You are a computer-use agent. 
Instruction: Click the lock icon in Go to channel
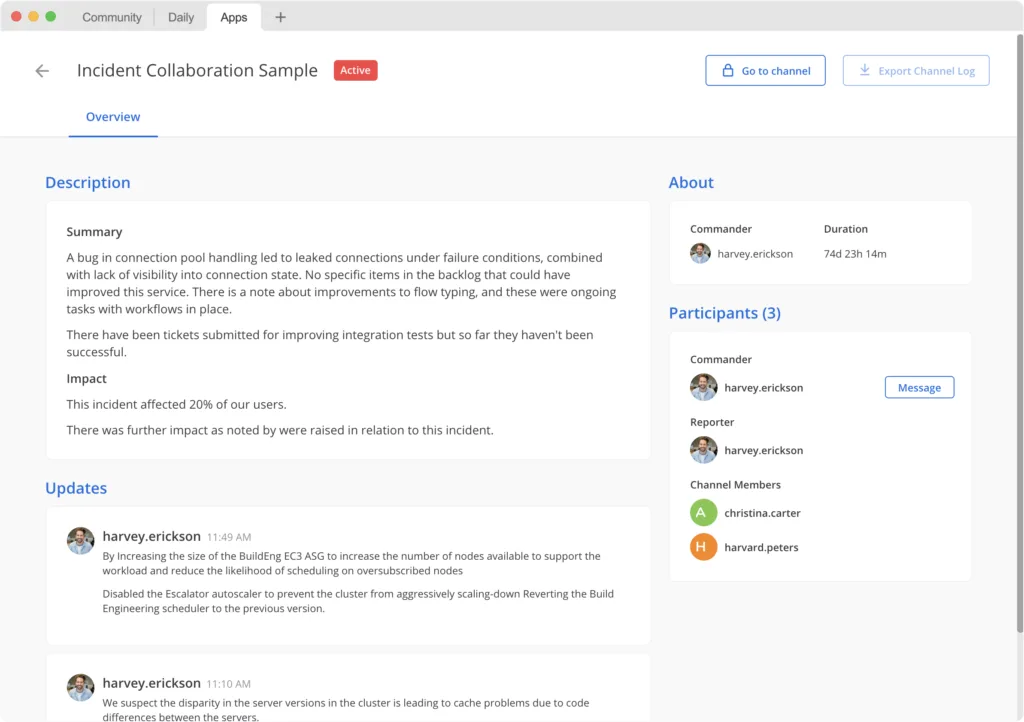(728, 70)
